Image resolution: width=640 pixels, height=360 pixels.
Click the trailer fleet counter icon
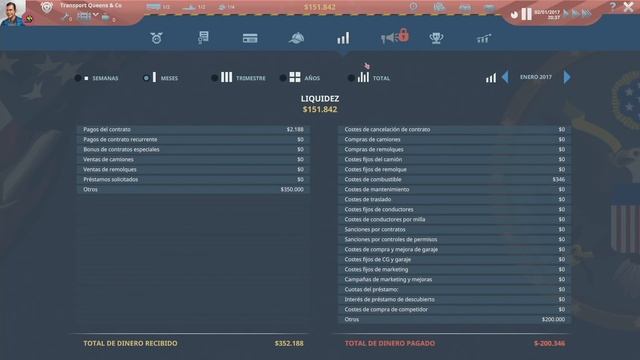tap(105, 18)
